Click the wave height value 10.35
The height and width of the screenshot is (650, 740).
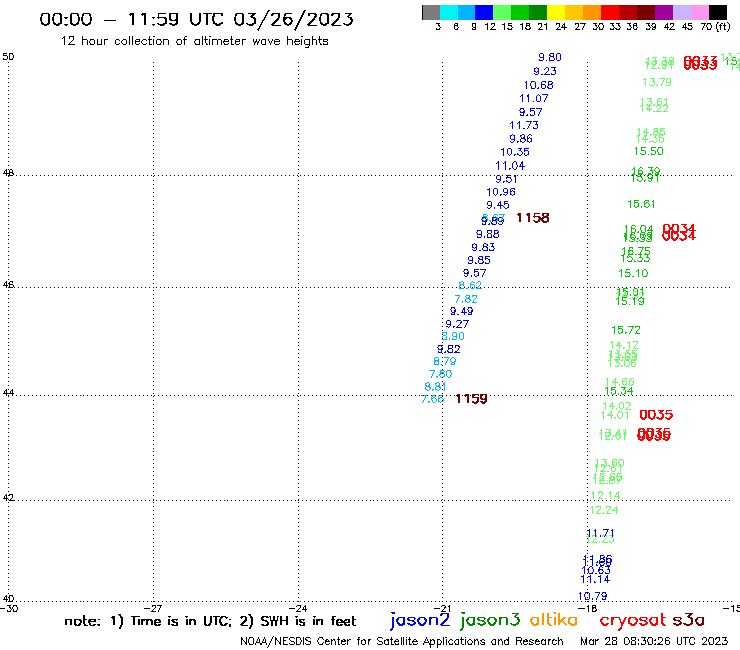click(515, 152)
